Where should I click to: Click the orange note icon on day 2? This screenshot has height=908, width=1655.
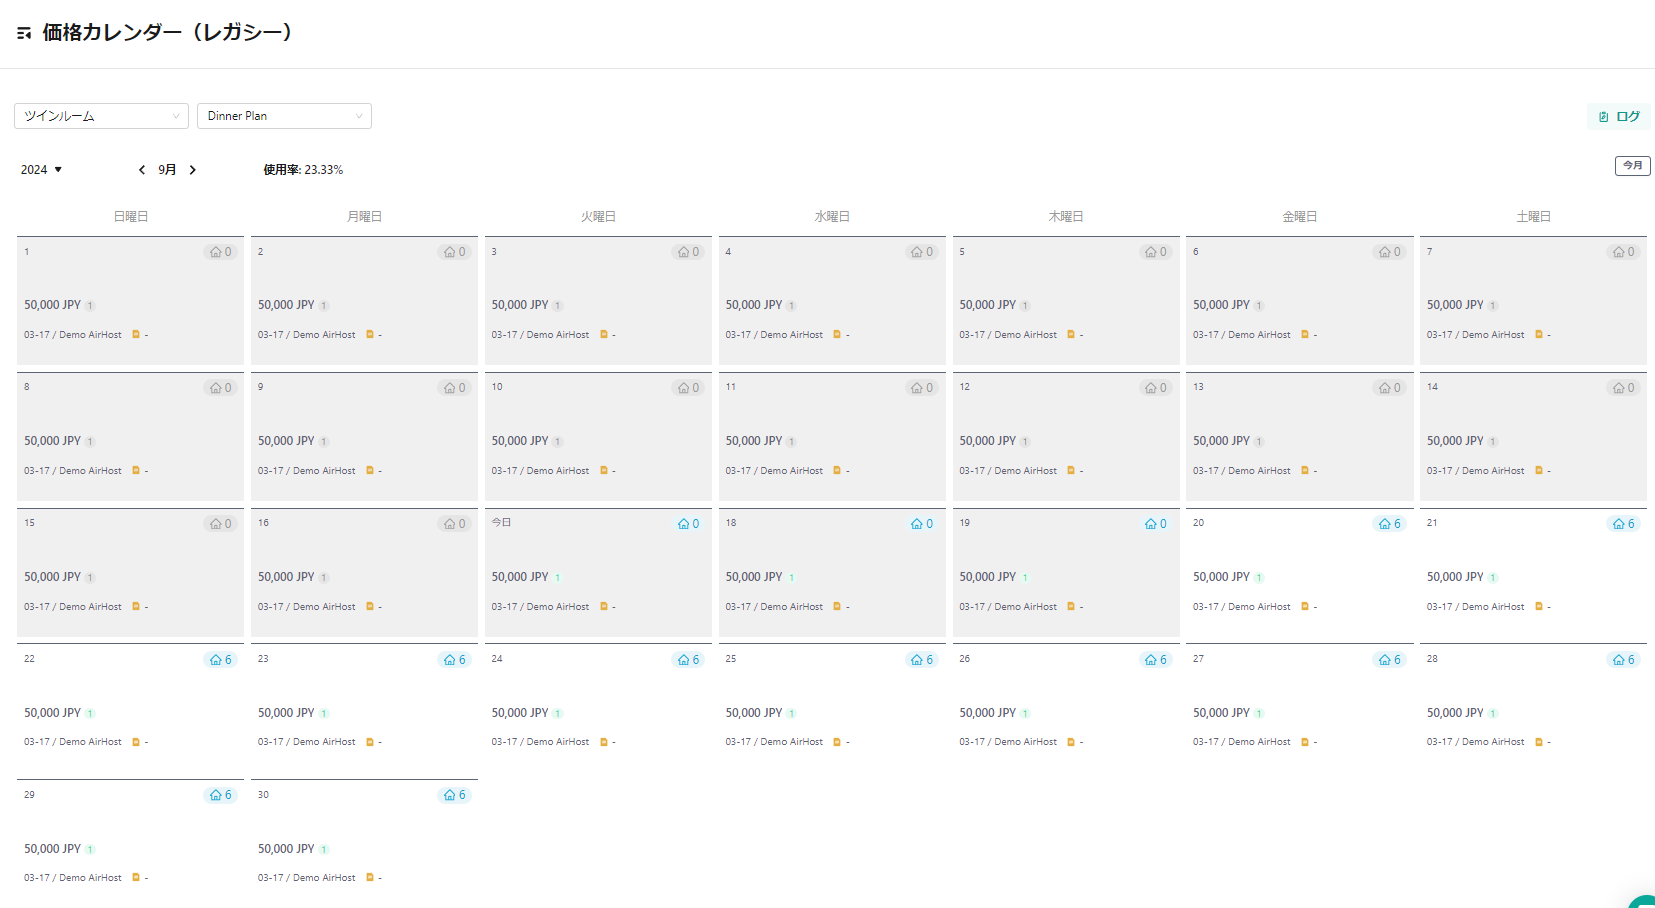click(x=370, y=335)
